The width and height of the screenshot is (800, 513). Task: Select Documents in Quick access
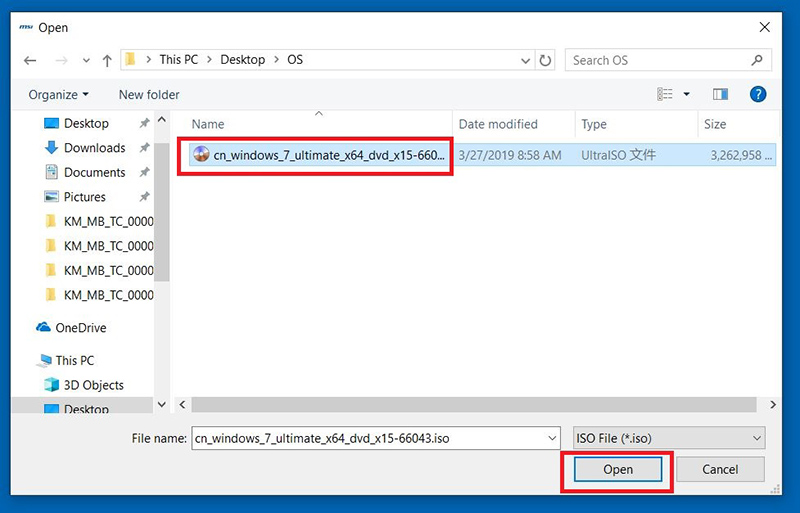[x=94, y=172]
